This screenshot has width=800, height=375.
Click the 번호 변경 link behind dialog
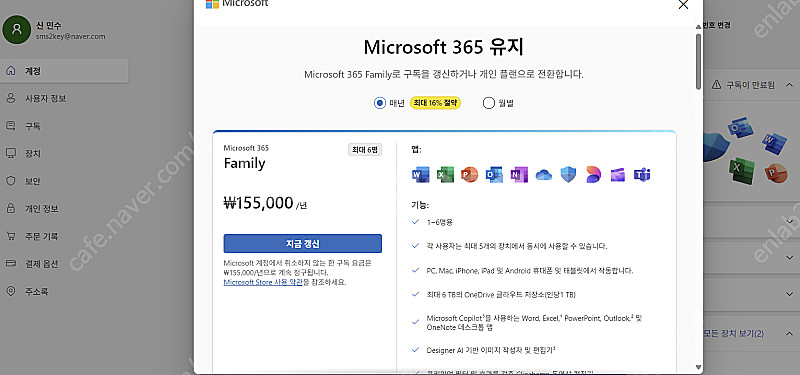coord(717,25)
